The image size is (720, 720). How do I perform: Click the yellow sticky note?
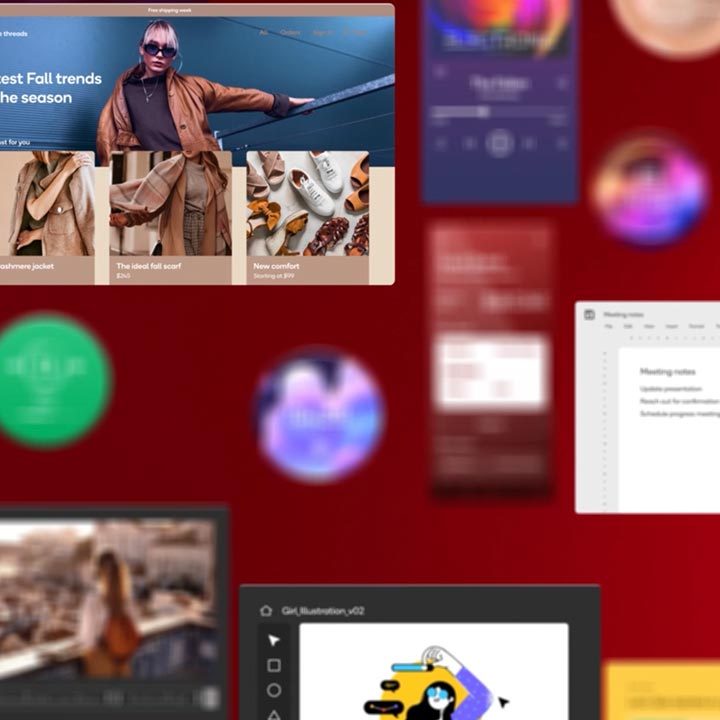662,691
